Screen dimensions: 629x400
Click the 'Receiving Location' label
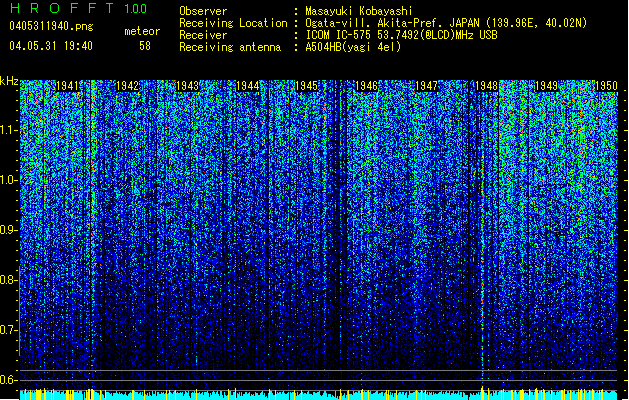tap(233, 23)
